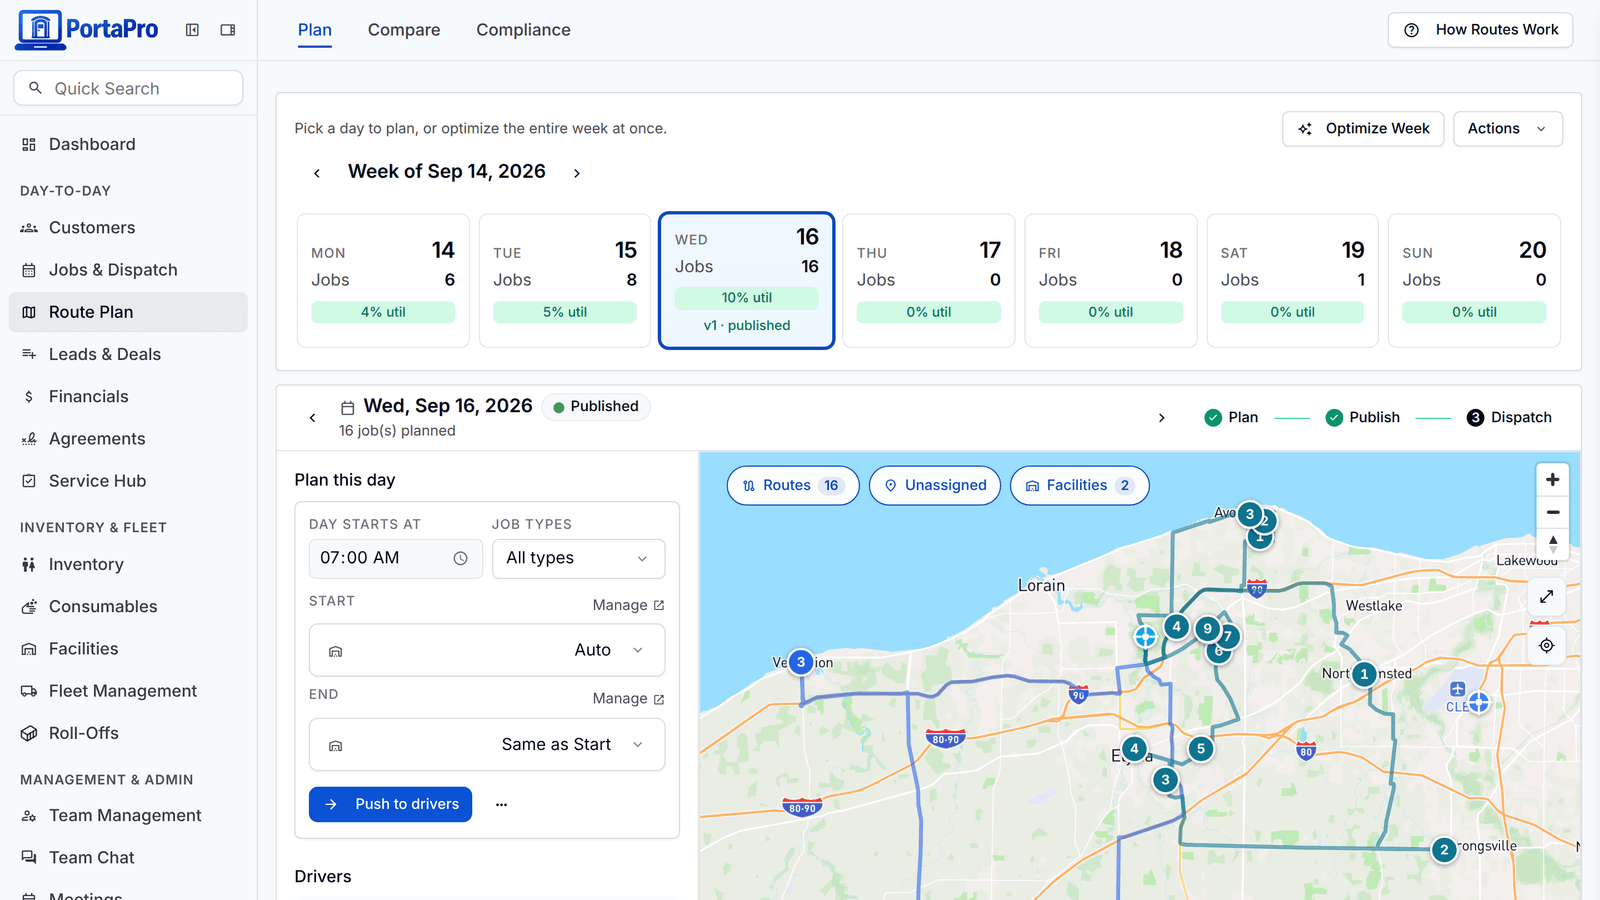Open the End location Same as Start dropdown

(487, 745)
